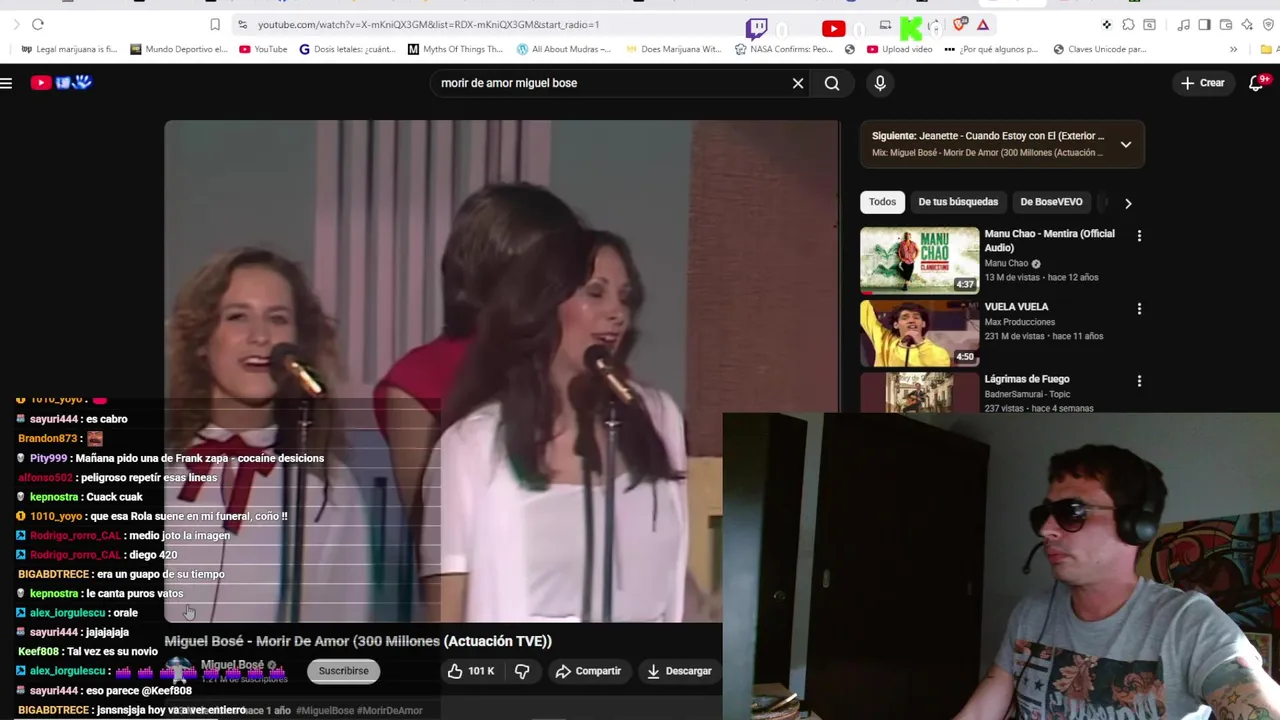1280x720 pixels.
Task: Click the 'Descargar' download button
Action: coord(679,671)
